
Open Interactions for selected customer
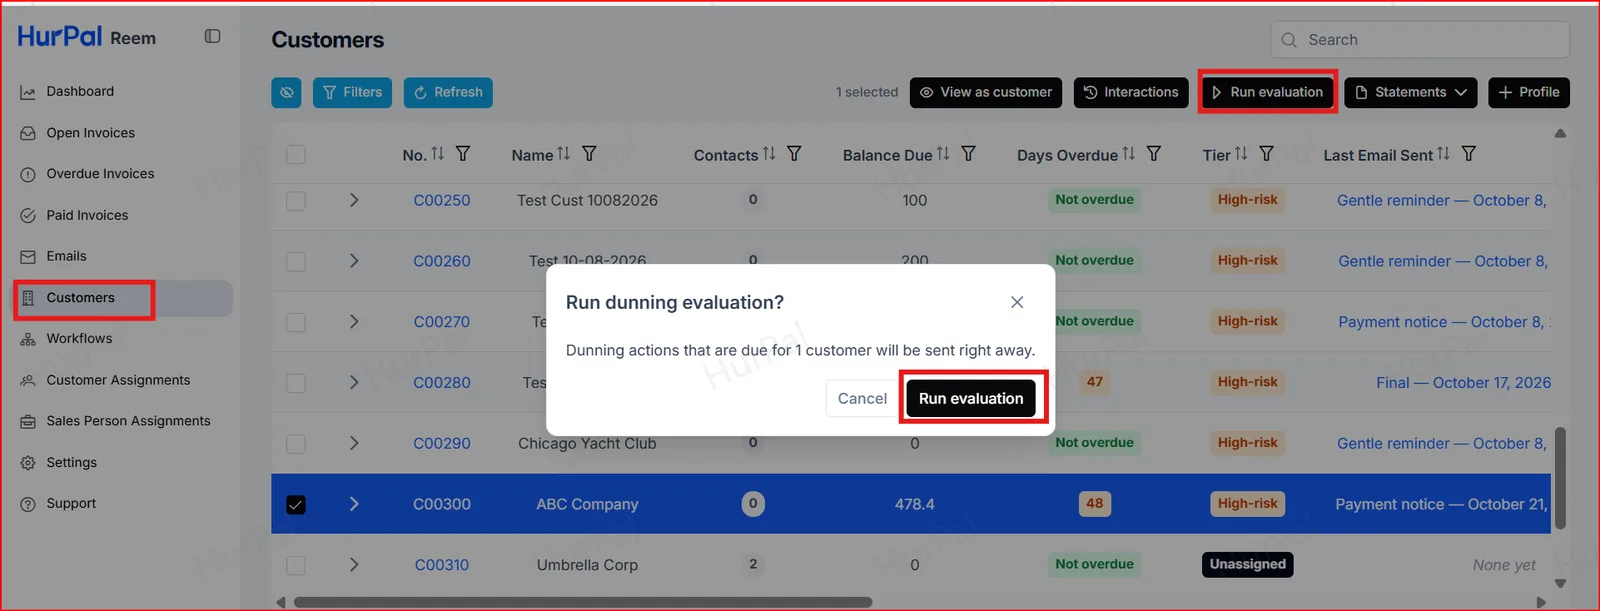pyautogui.click(x=1131, y=92)
